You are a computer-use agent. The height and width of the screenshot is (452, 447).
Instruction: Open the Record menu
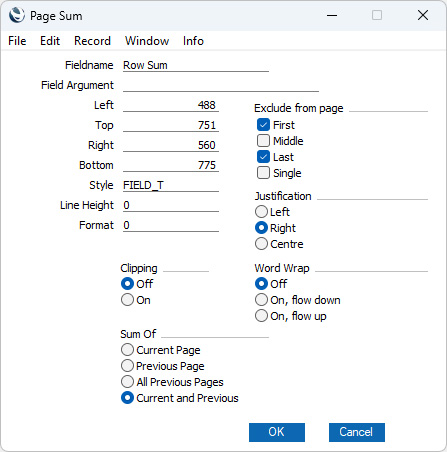(x=92, y=41)
